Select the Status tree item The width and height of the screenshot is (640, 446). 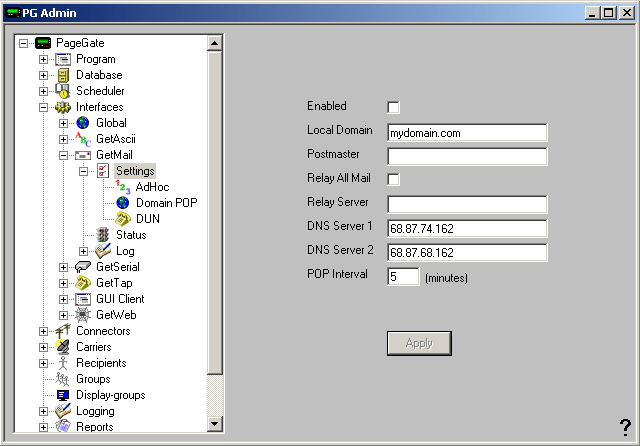point(131,235)
